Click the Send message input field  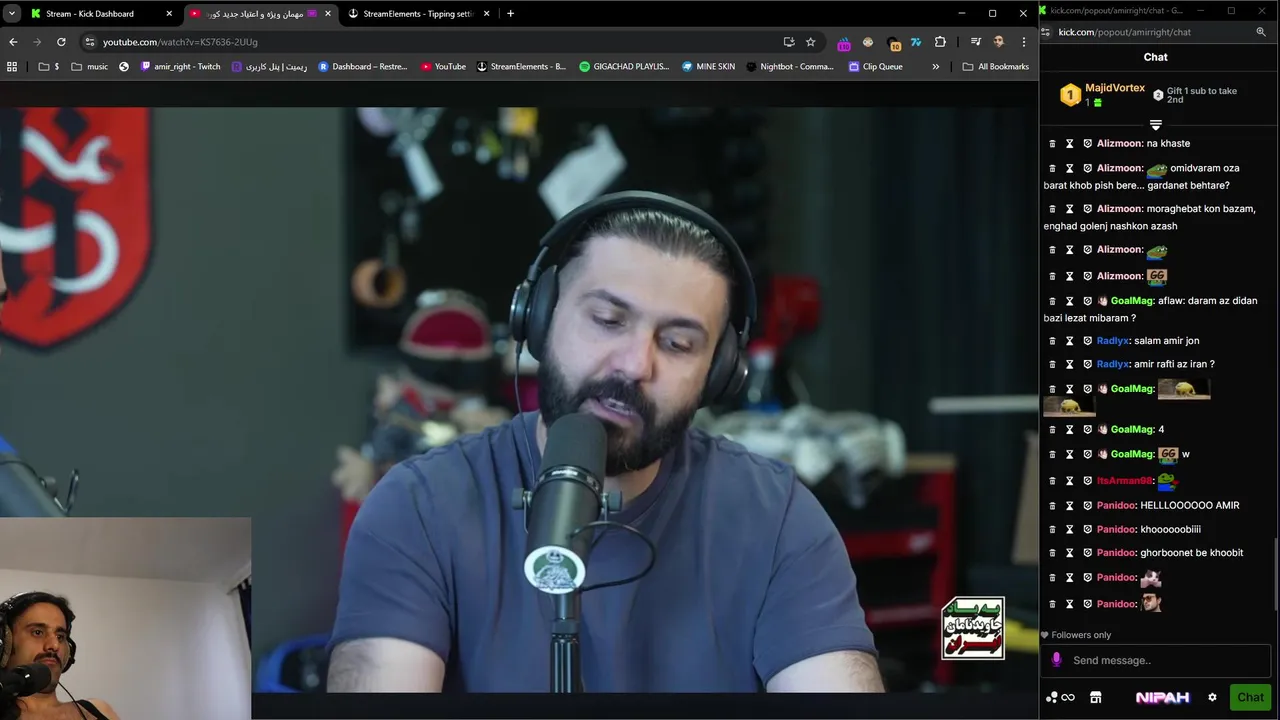[1156, 660]
